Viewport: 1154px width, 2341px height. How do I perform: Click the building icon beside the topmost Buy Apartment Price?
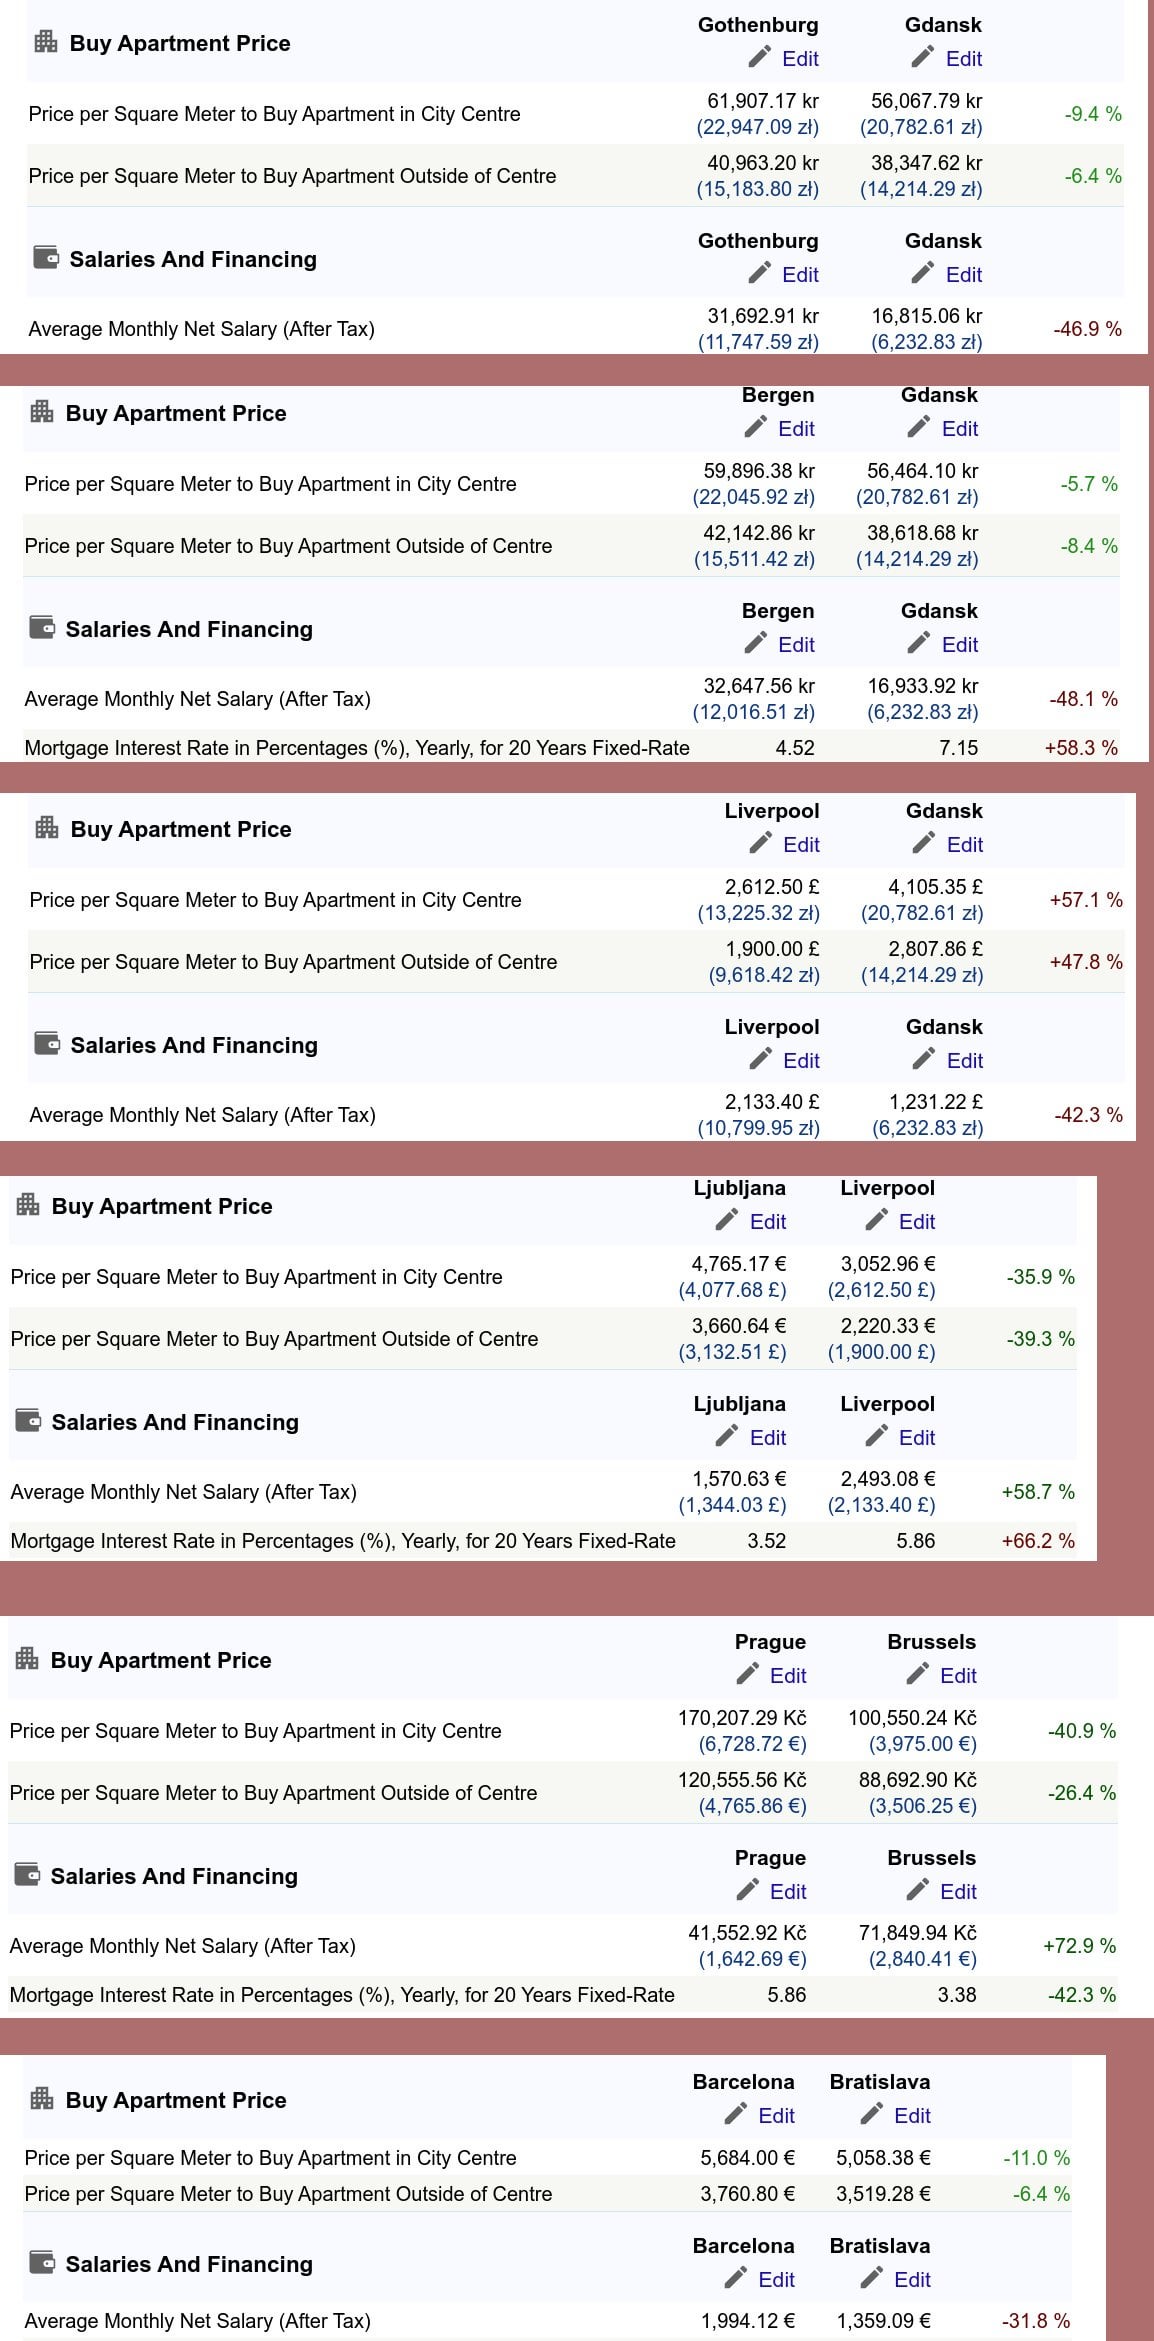click(x=46, y=41)
